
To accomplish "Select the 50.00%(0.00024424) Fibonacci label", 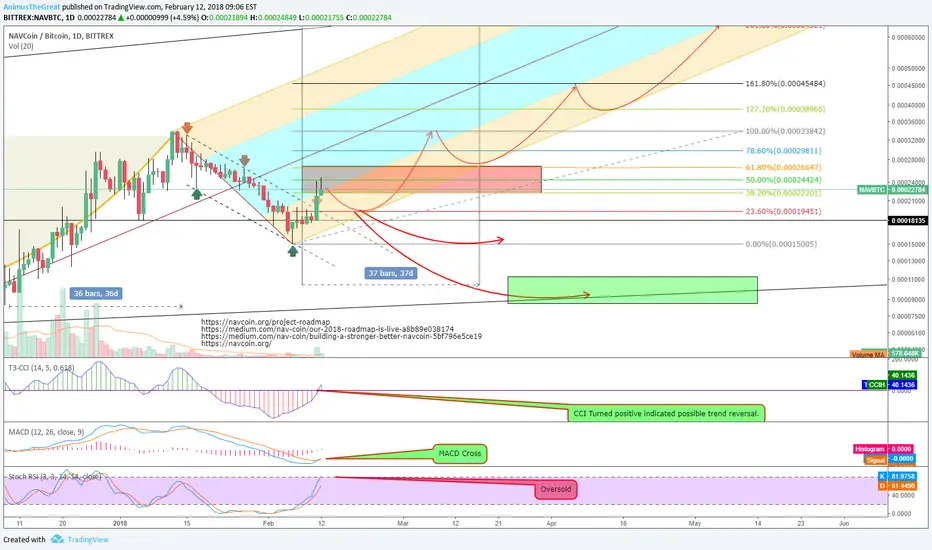I will (x=783, y=180).
